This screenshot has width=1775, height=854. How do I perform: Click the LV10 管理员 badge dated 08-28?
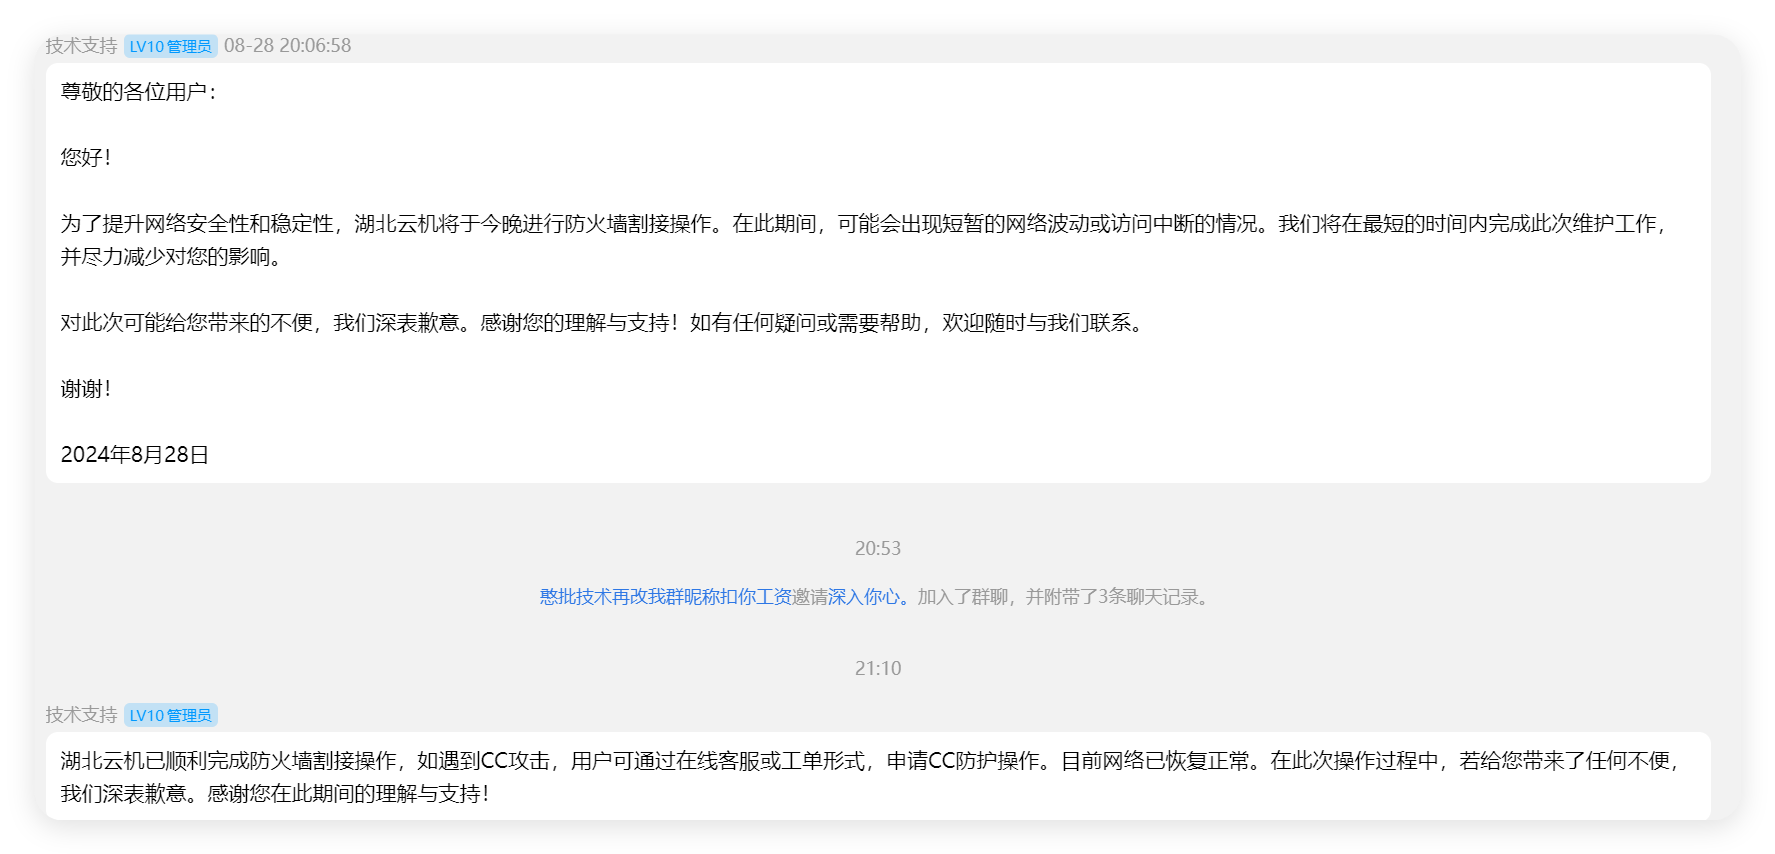[171, 46]
